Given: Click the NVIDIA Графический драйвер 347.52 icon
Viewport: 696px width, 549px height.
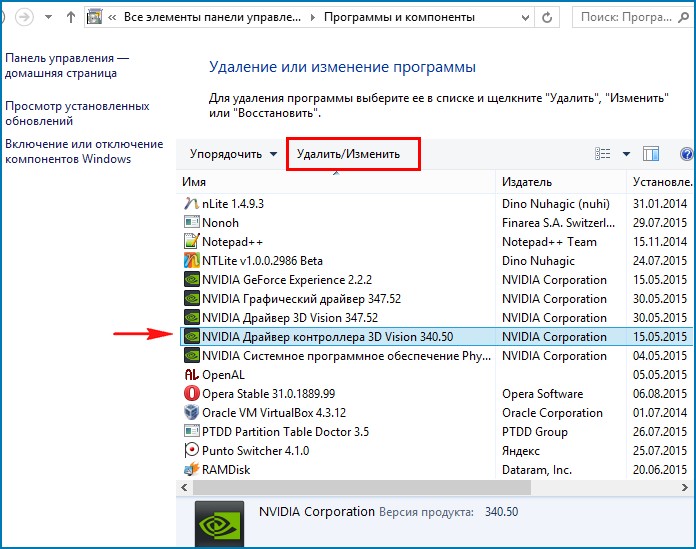Looking at the screenshot, I should point(191,299).
